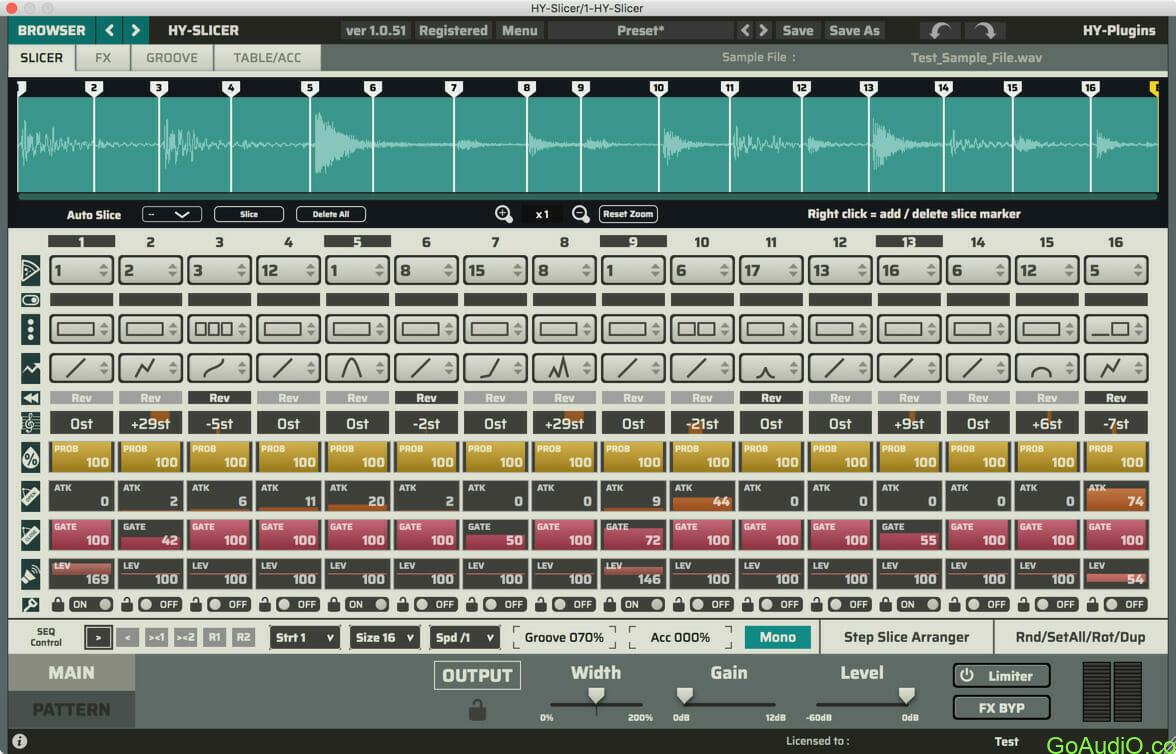This screenshot has height=754, width=1176.
Task: Click the zoom in magnifier icon
Action: pos(504,214)
